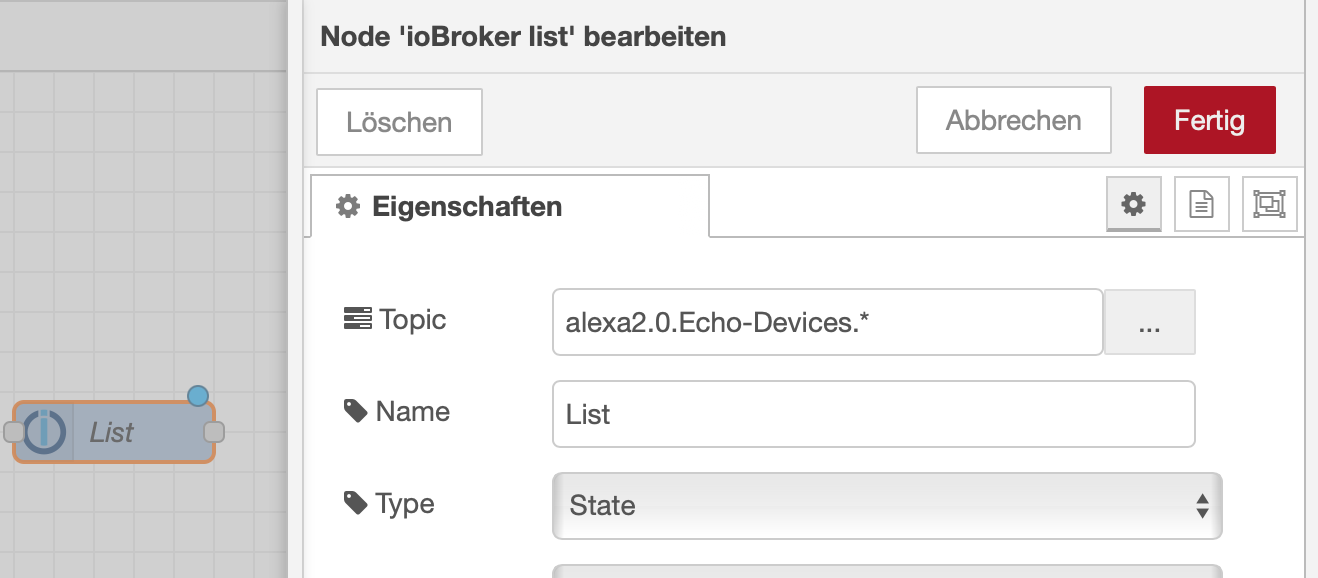
Task: Open the Type dropdown showing State
Action: (x=887, y=505)
